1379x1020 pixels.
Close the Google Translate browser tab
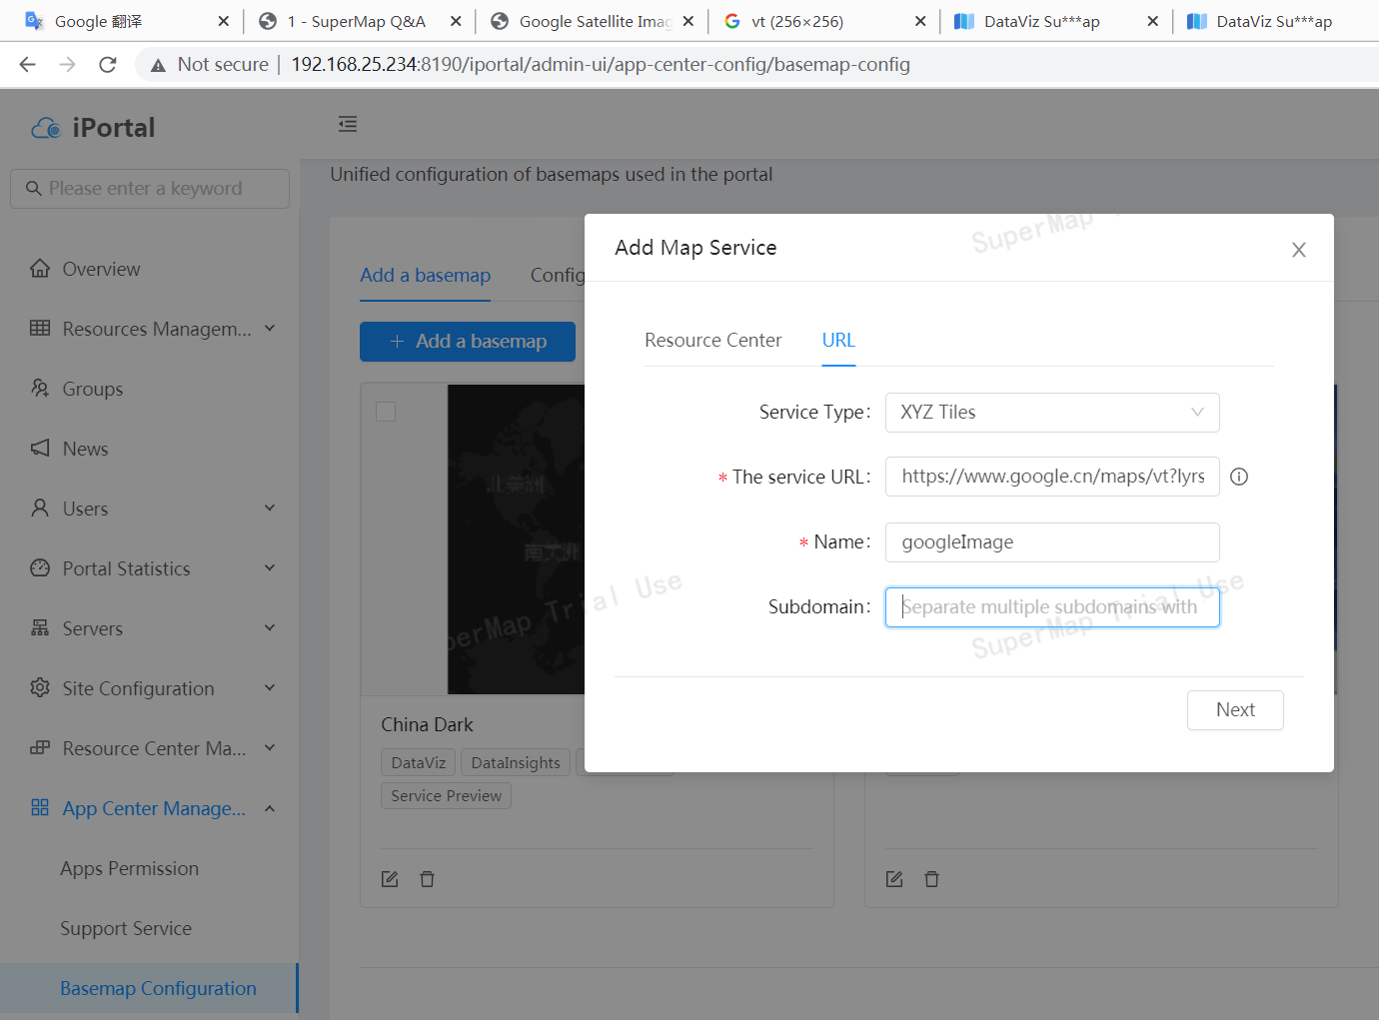(x=223, y=21)
